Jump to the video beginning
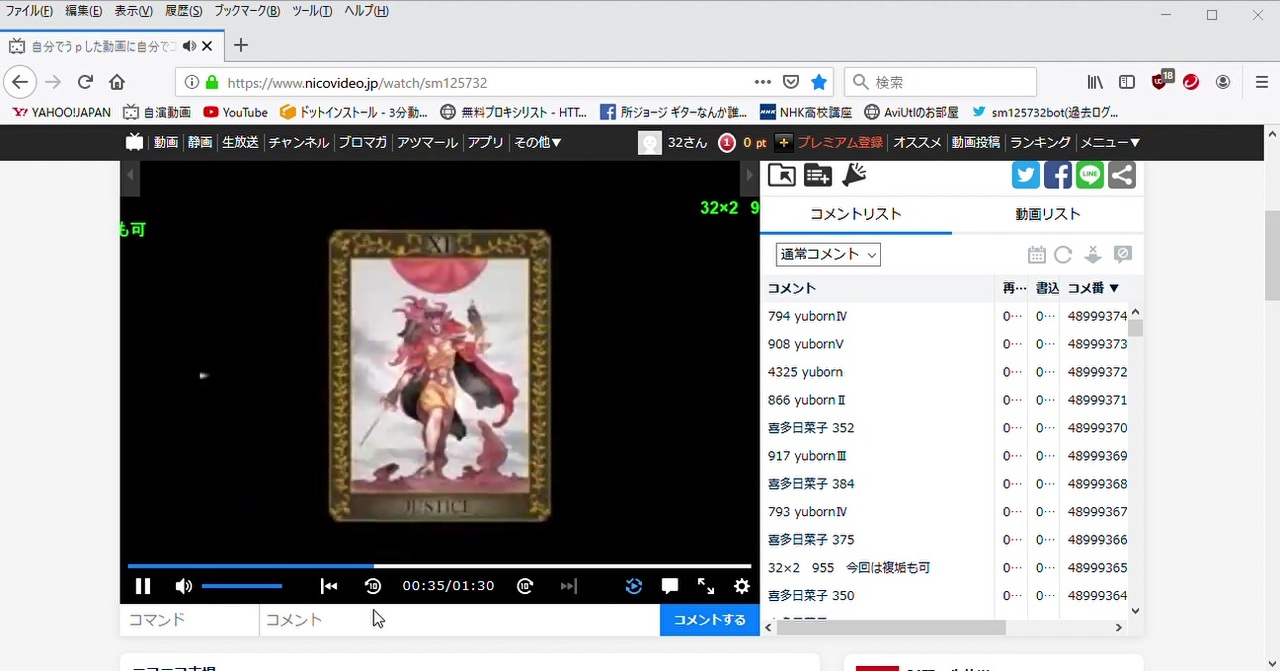 [329, 586]
